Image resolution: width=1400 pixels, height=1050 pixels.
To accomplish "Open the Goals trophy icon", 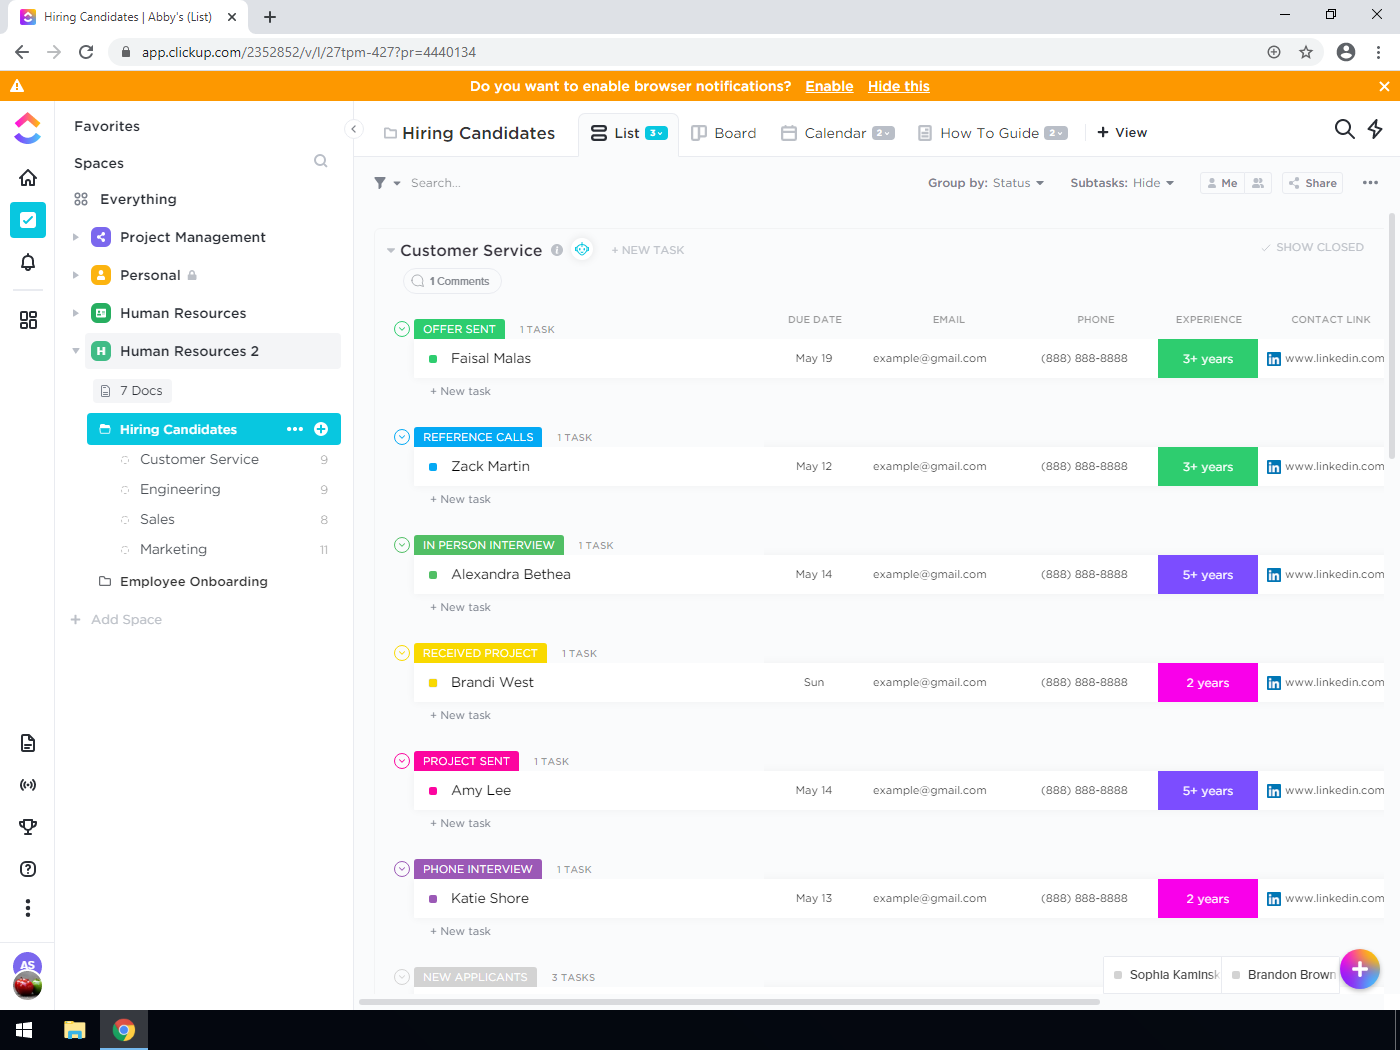I will pos(28,827).
